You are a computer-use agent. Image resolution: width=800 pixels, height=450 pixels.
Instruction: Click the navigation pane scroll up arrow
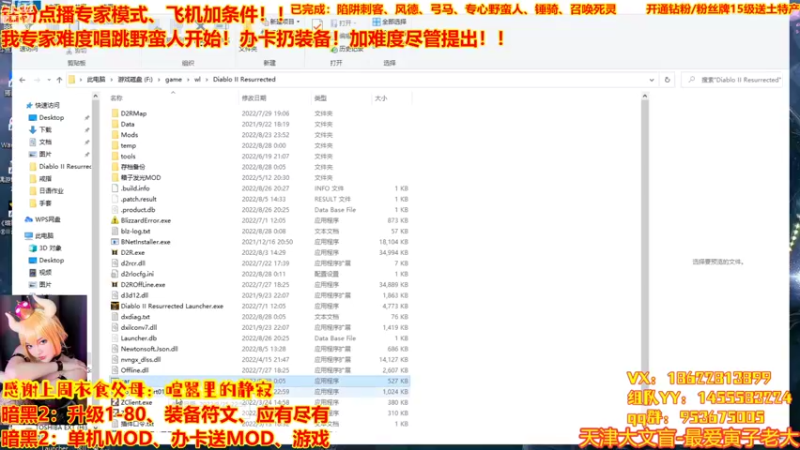point(95,96)
